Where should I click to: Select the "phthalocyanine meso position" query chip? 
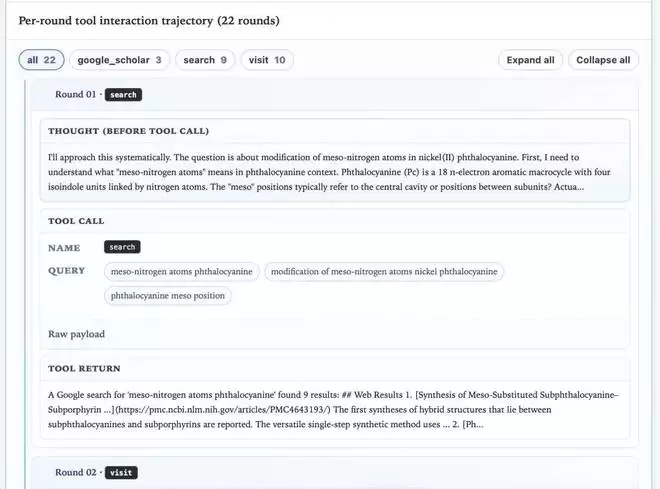pos(169,296)
